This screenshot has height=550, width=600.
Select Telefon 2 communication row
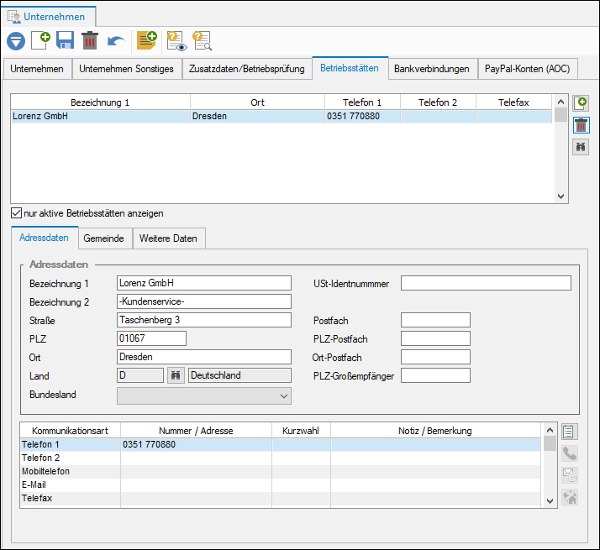tap(280, 458)
